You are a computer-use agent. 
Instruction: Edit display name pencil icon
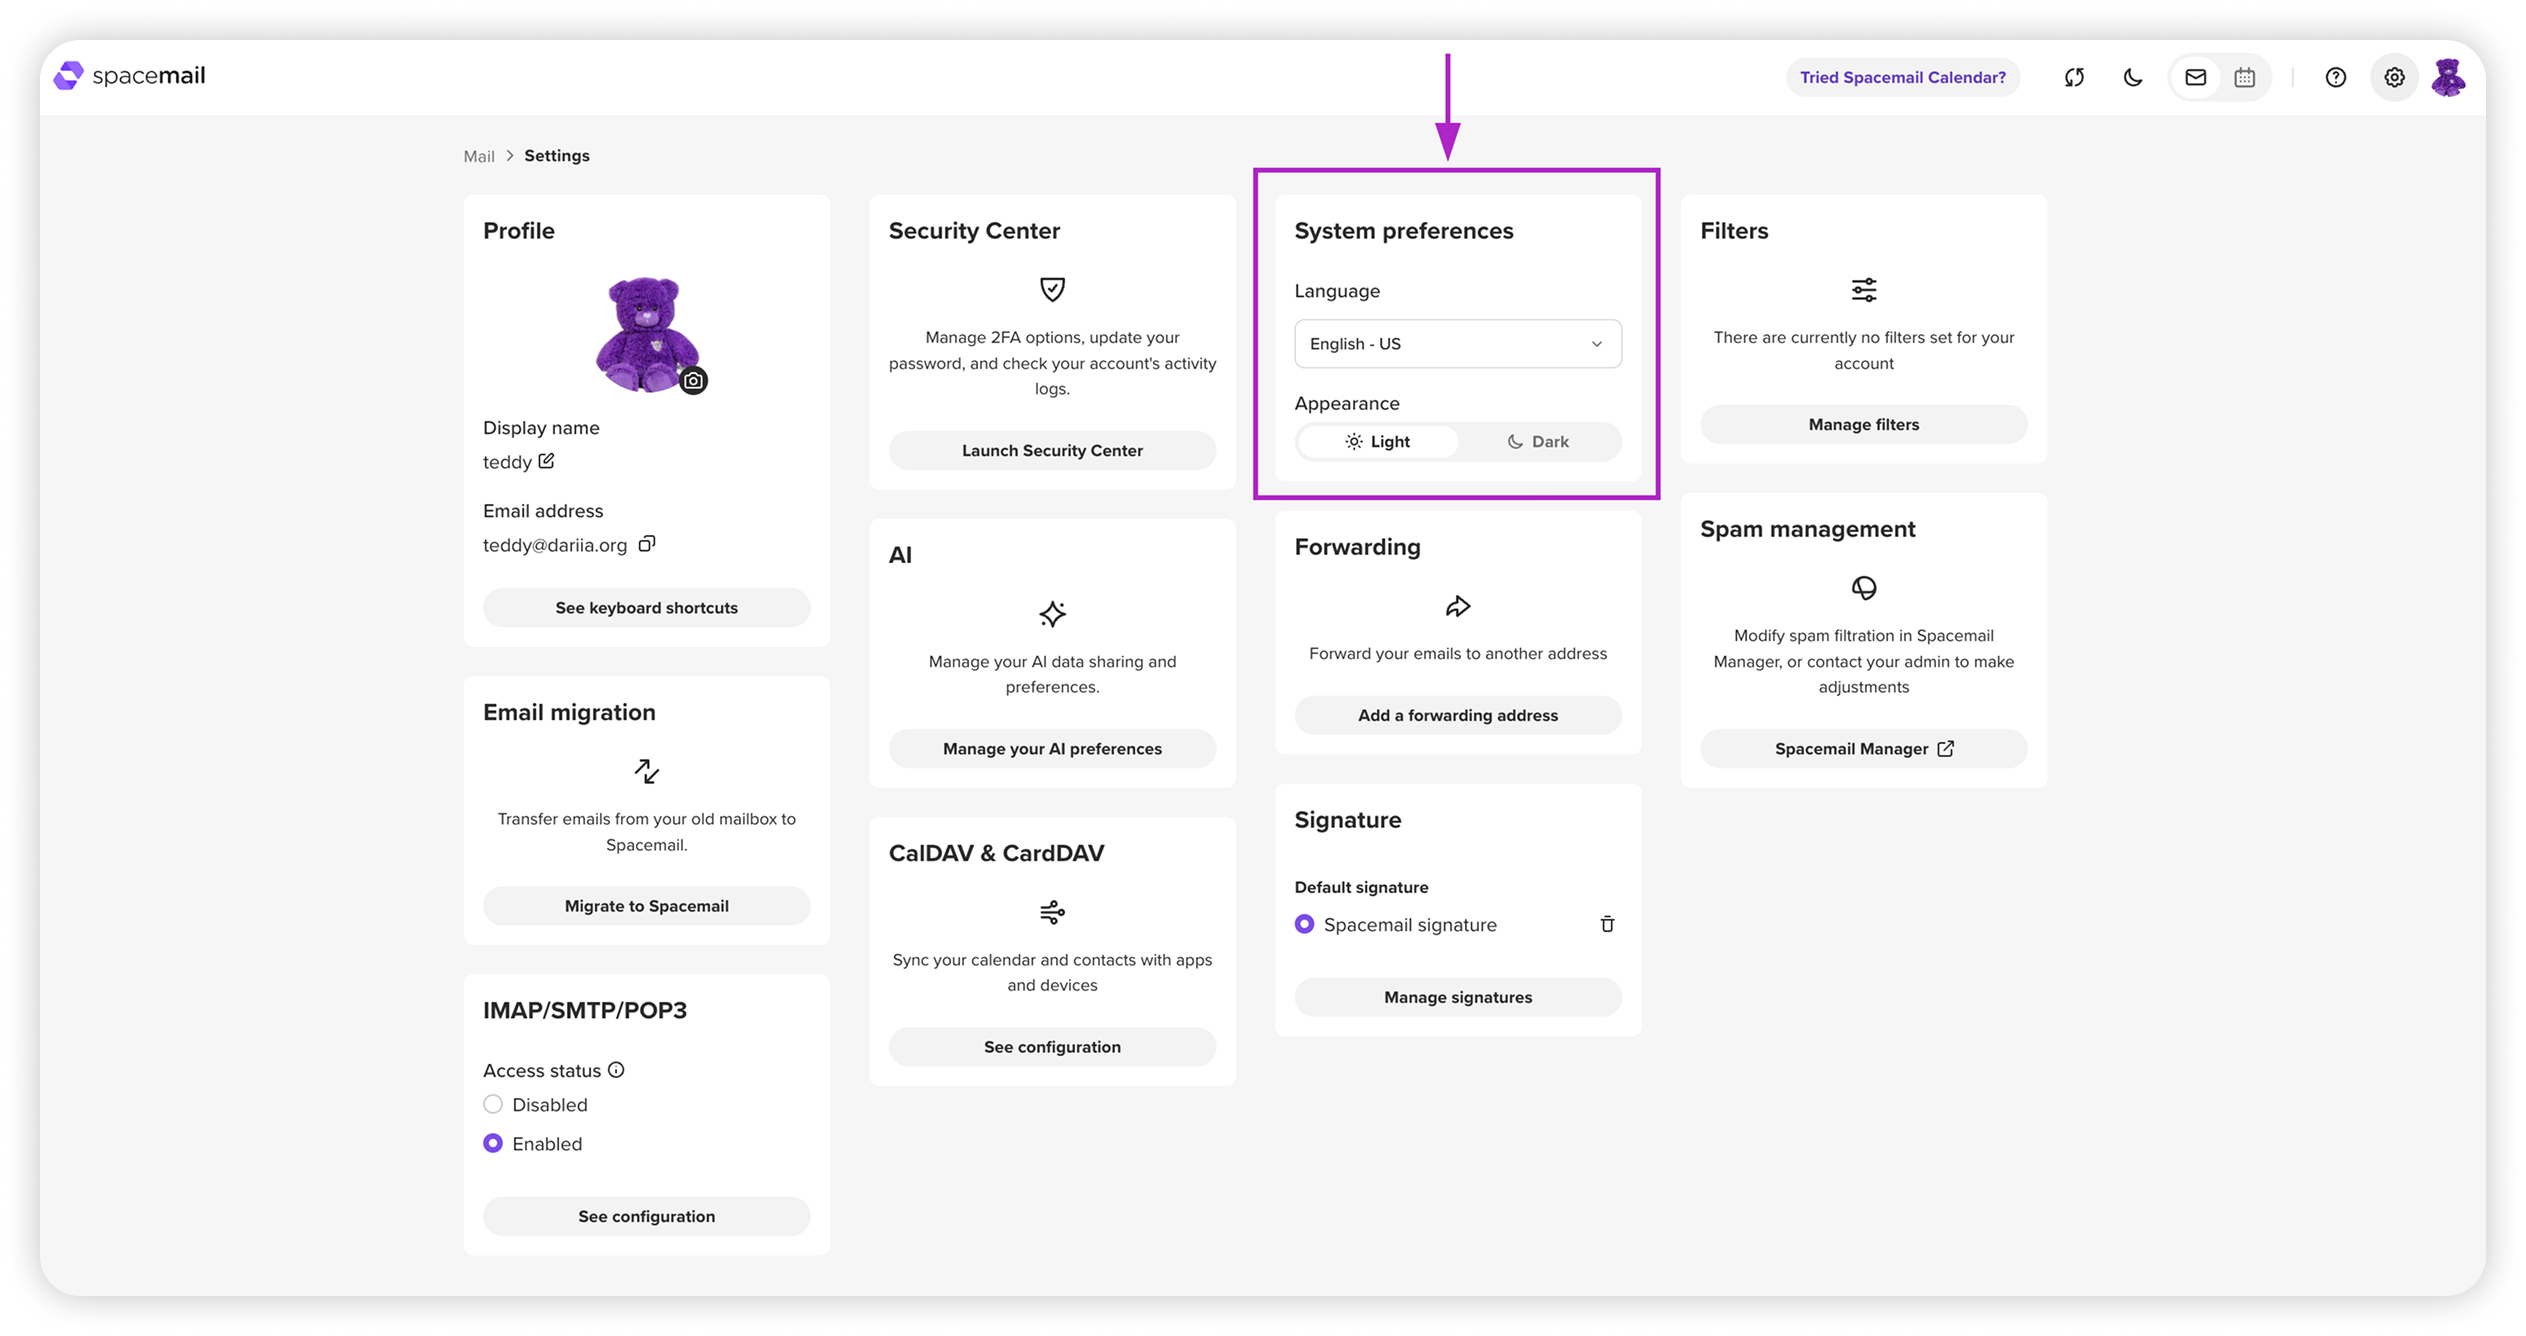[x=546, y=461]
